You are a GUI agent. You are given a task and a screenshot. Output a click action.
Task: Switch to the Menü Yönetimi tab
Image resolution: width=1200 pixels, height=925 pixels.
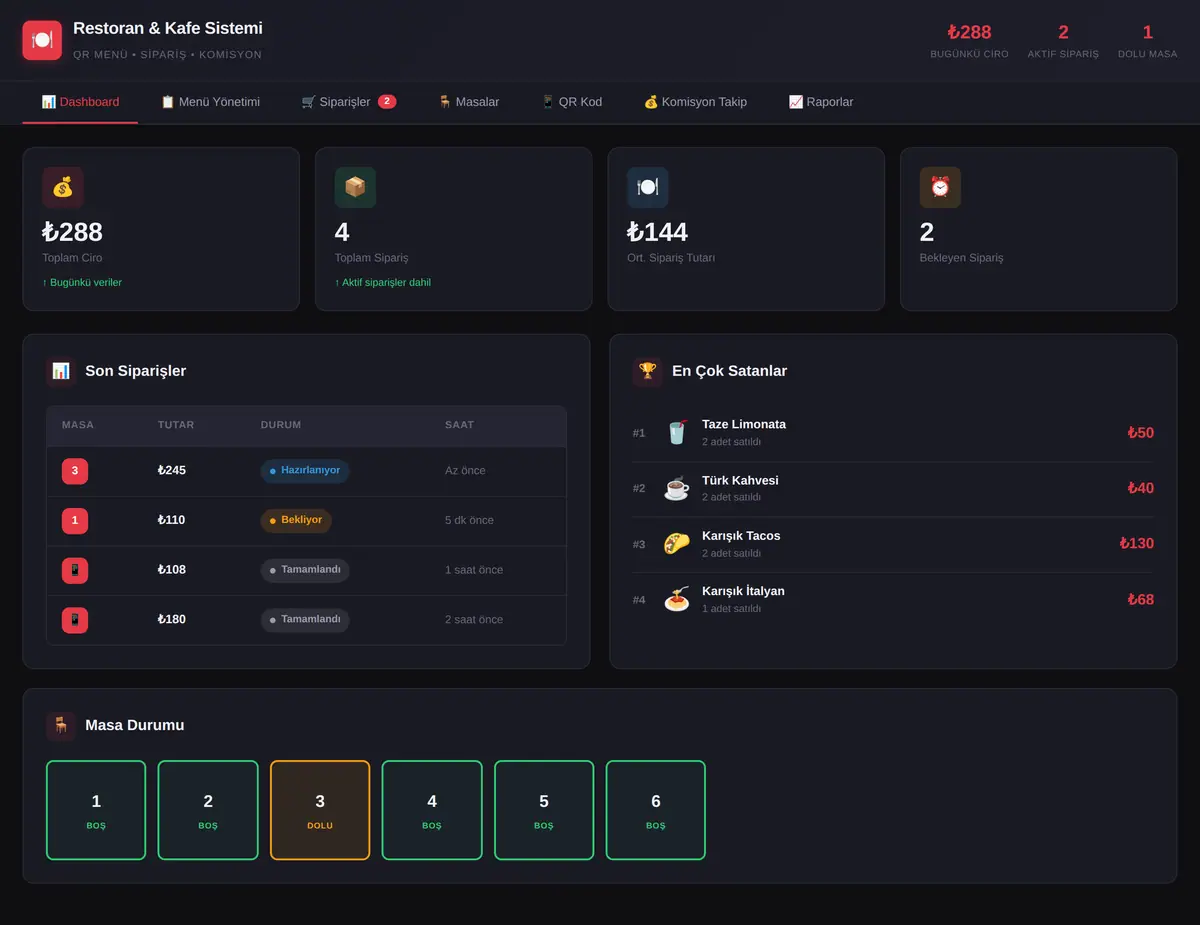tap(210, 102)
